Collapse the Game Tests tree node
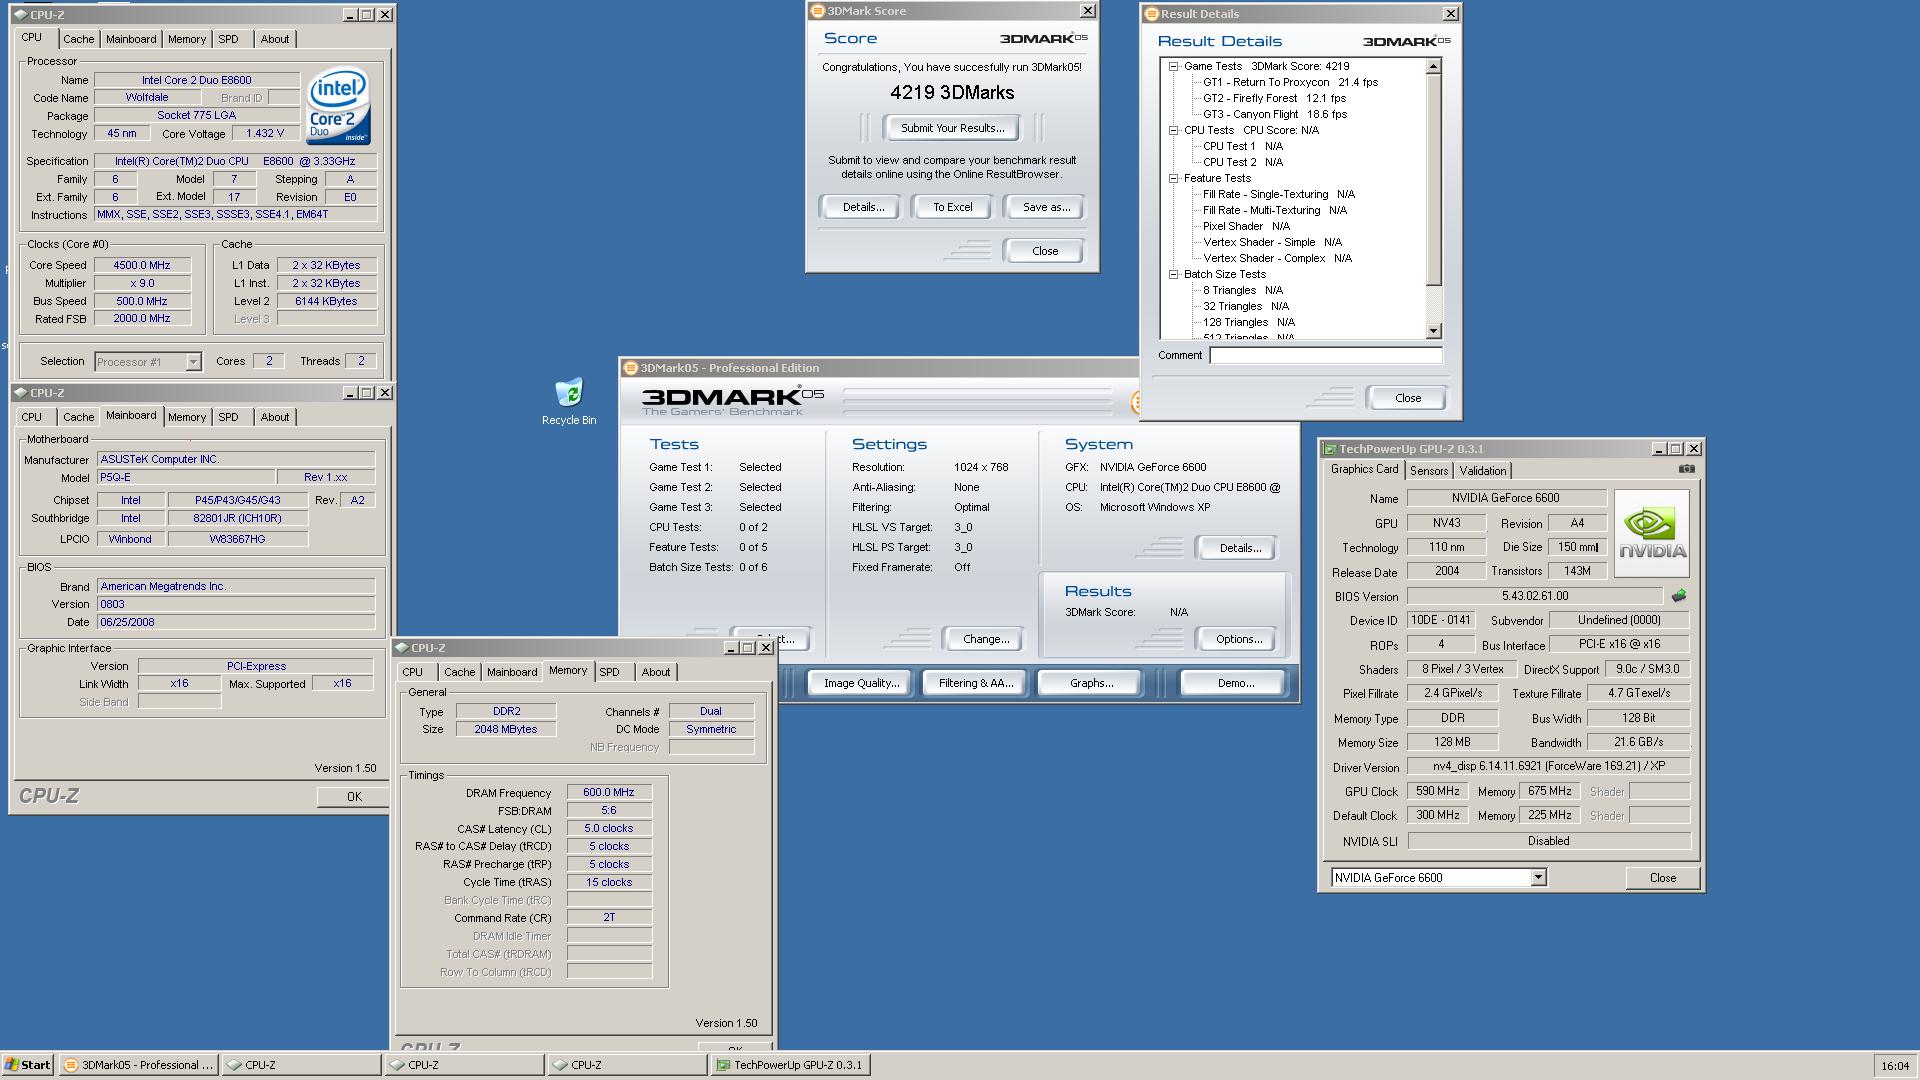The width and height of the screenshot is (1920, 1080). point(1174,66)
